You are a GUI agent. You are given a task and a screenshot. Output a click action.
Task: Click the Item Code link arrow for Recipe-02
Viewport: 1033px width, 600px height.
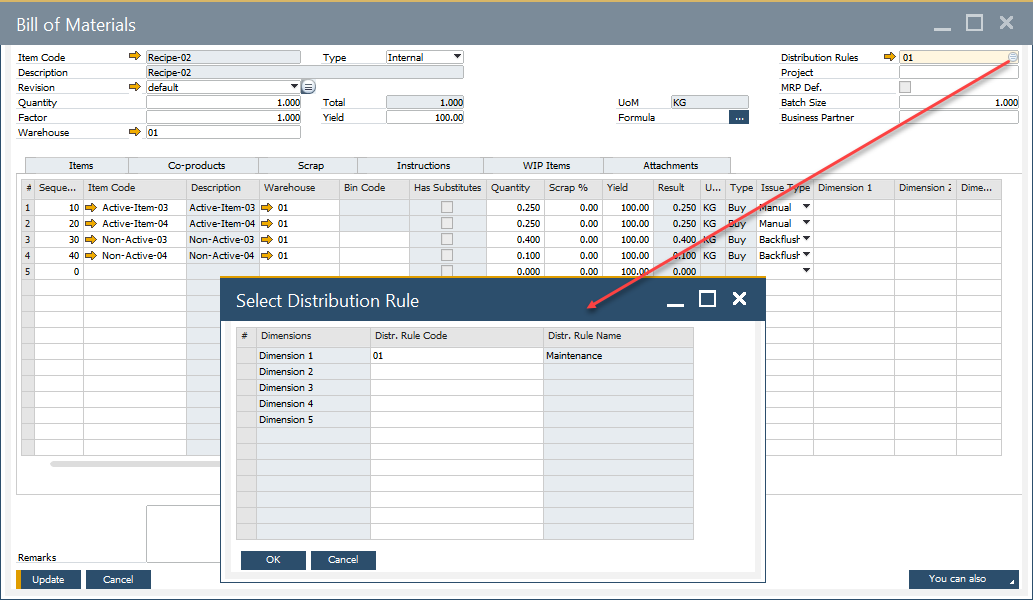point(135,57)
